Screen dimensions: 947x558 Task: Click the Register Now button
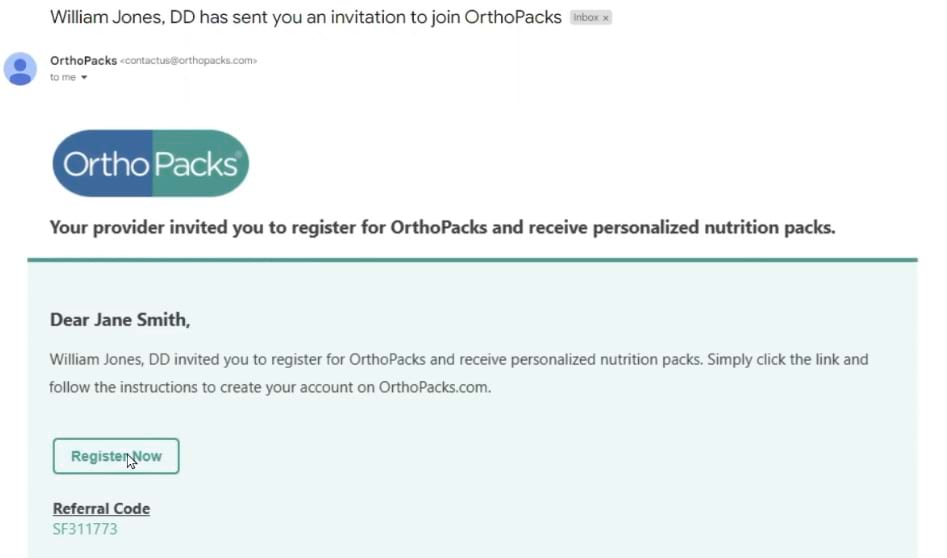tap(116, 456)
